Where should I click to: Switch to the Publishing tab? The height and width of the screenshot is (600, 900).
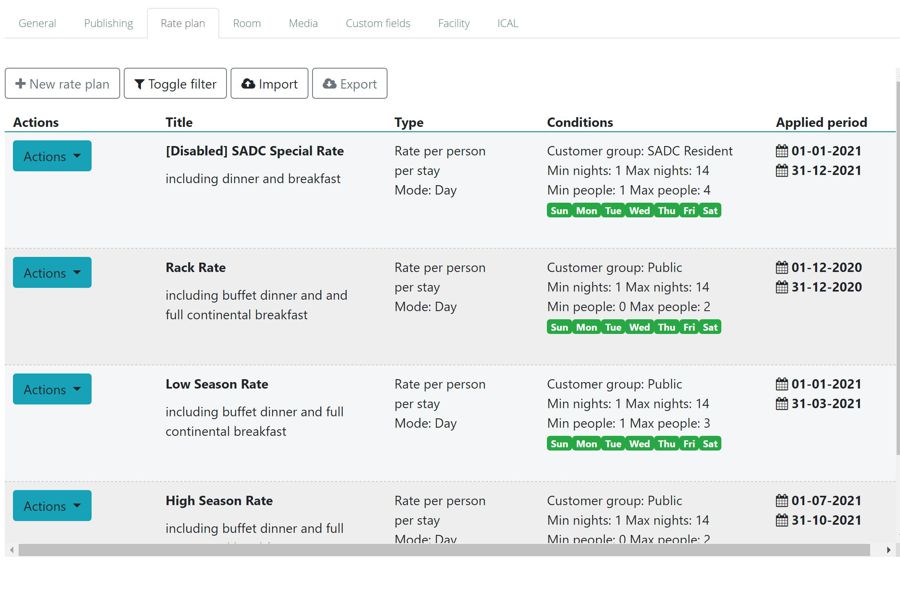108,23
